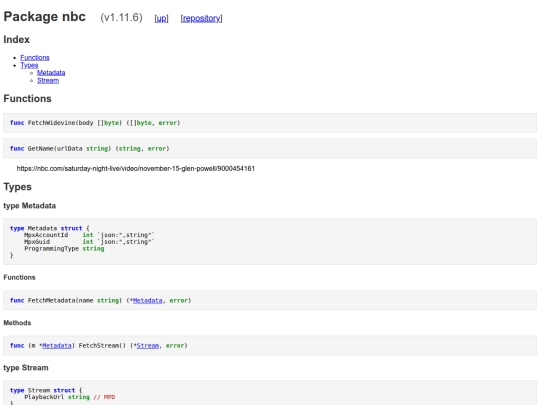This screenshot has height=405, width=540.
Task: Open the [up] link
Action: (162, 18)
